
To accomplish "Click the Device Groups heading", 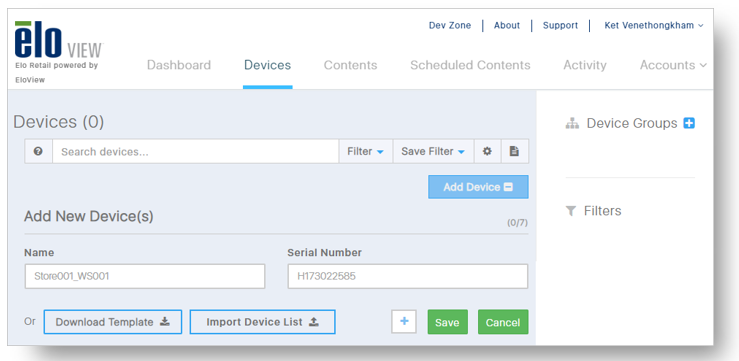I will pyautogui.click(x=632, y=123).
